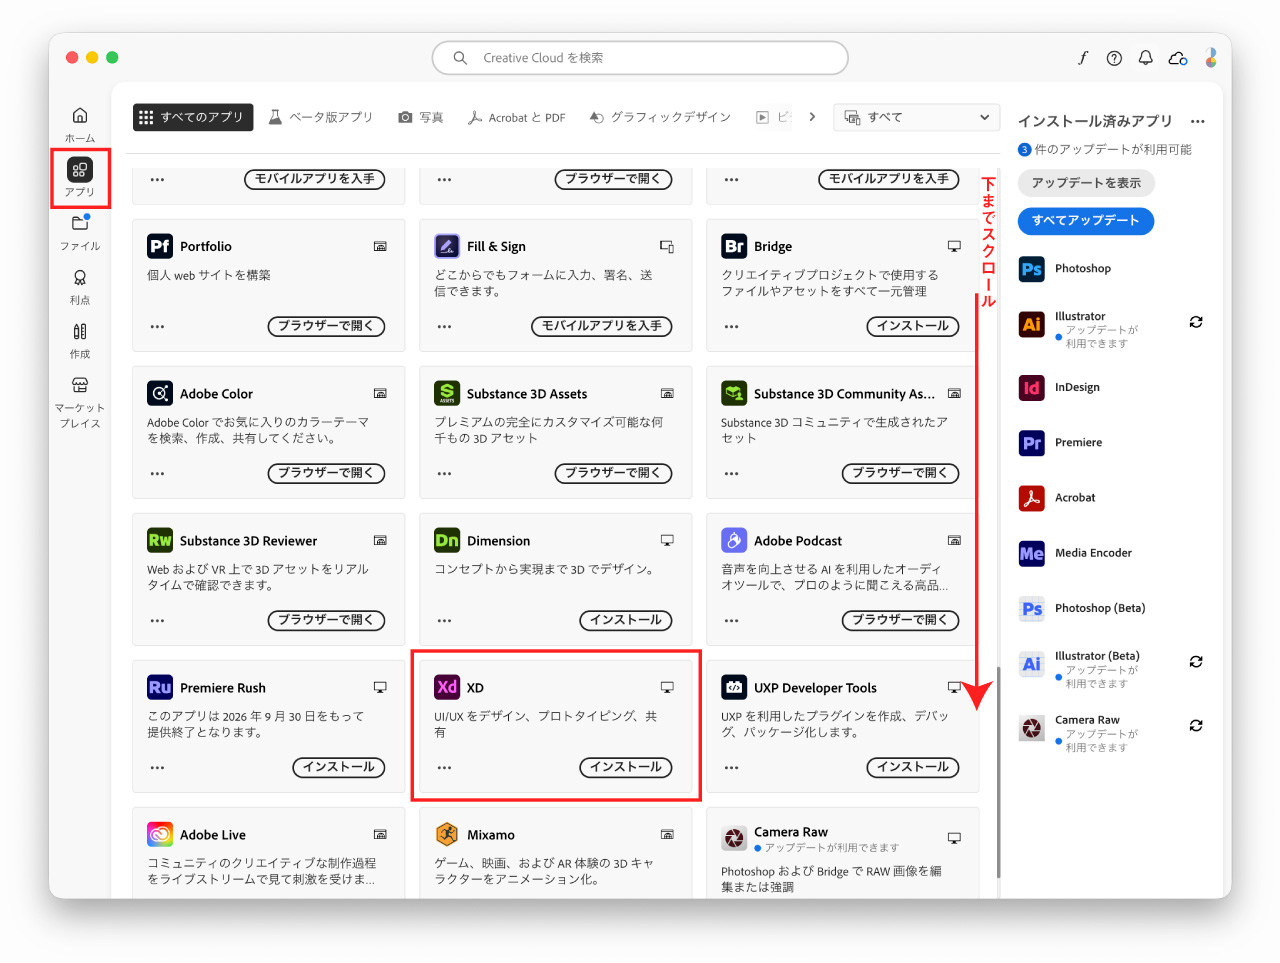Open the Marketplace sidebar section

pyautogui.click(x=80, y=402)
